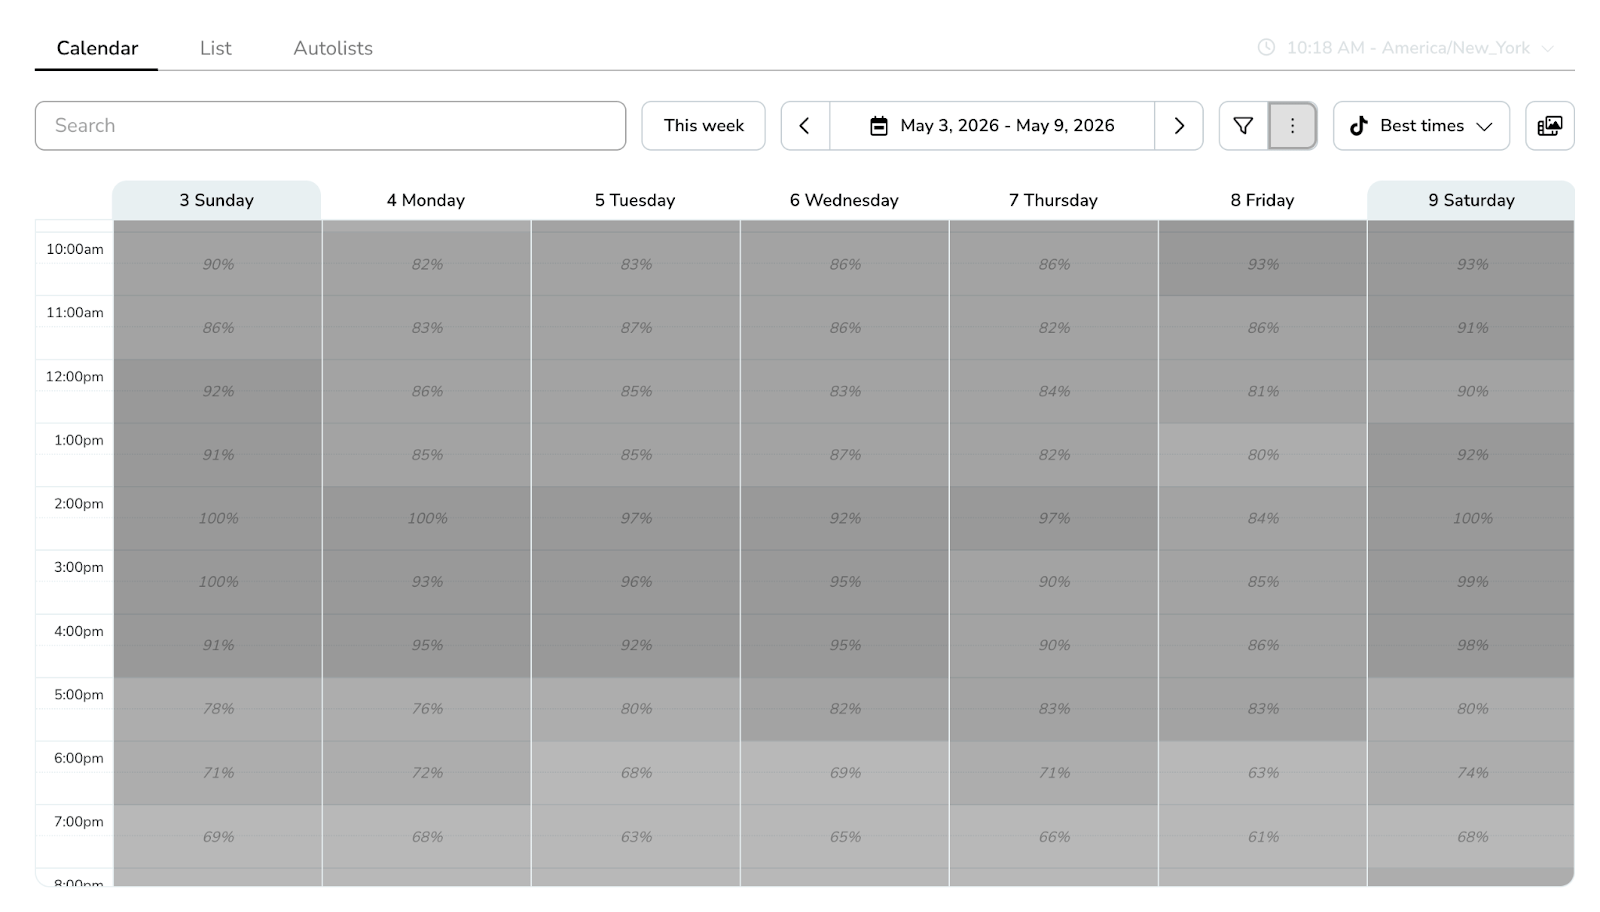Screen dimensions: 1600x912
Task: Click the clock icon beside timezone
Action: point(1266,48)
